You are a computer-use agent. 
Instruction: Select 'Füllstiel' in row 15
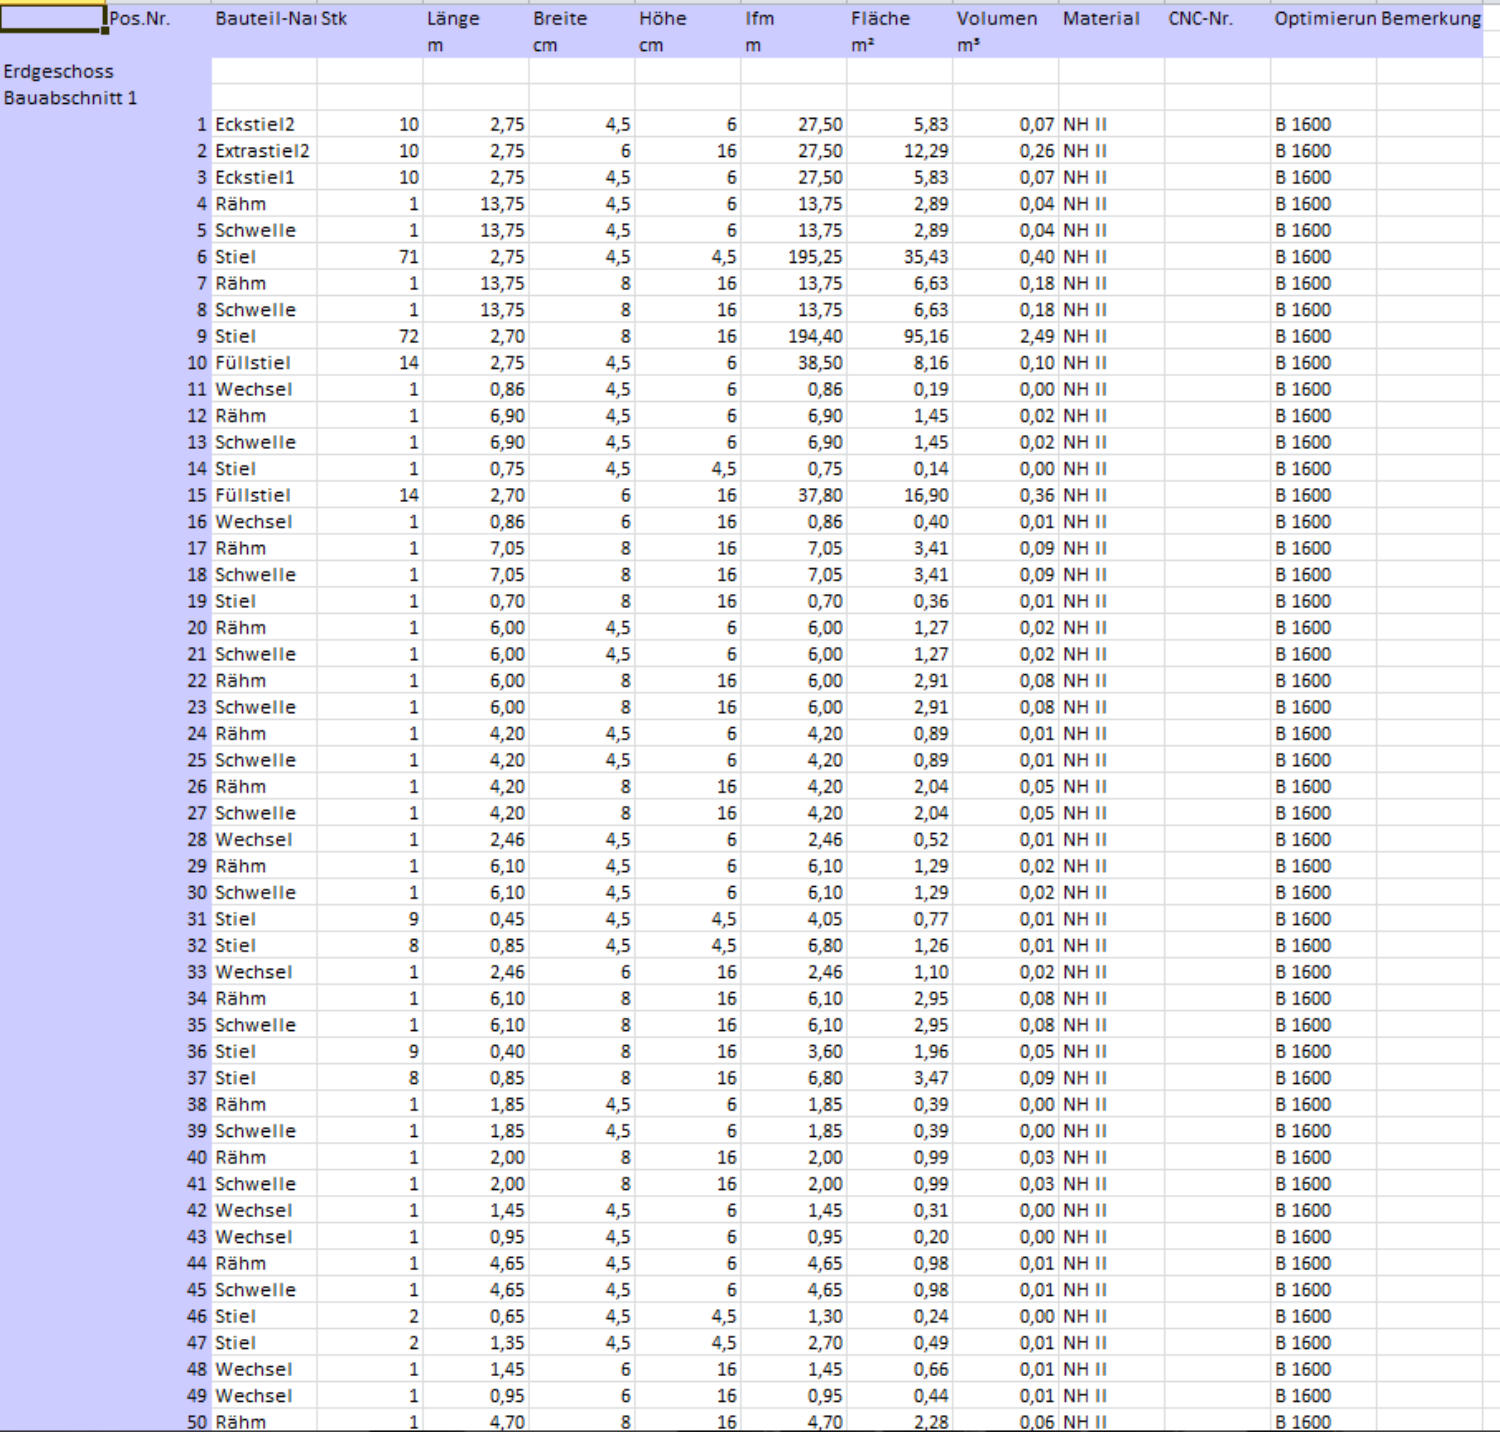pos(264,495)
